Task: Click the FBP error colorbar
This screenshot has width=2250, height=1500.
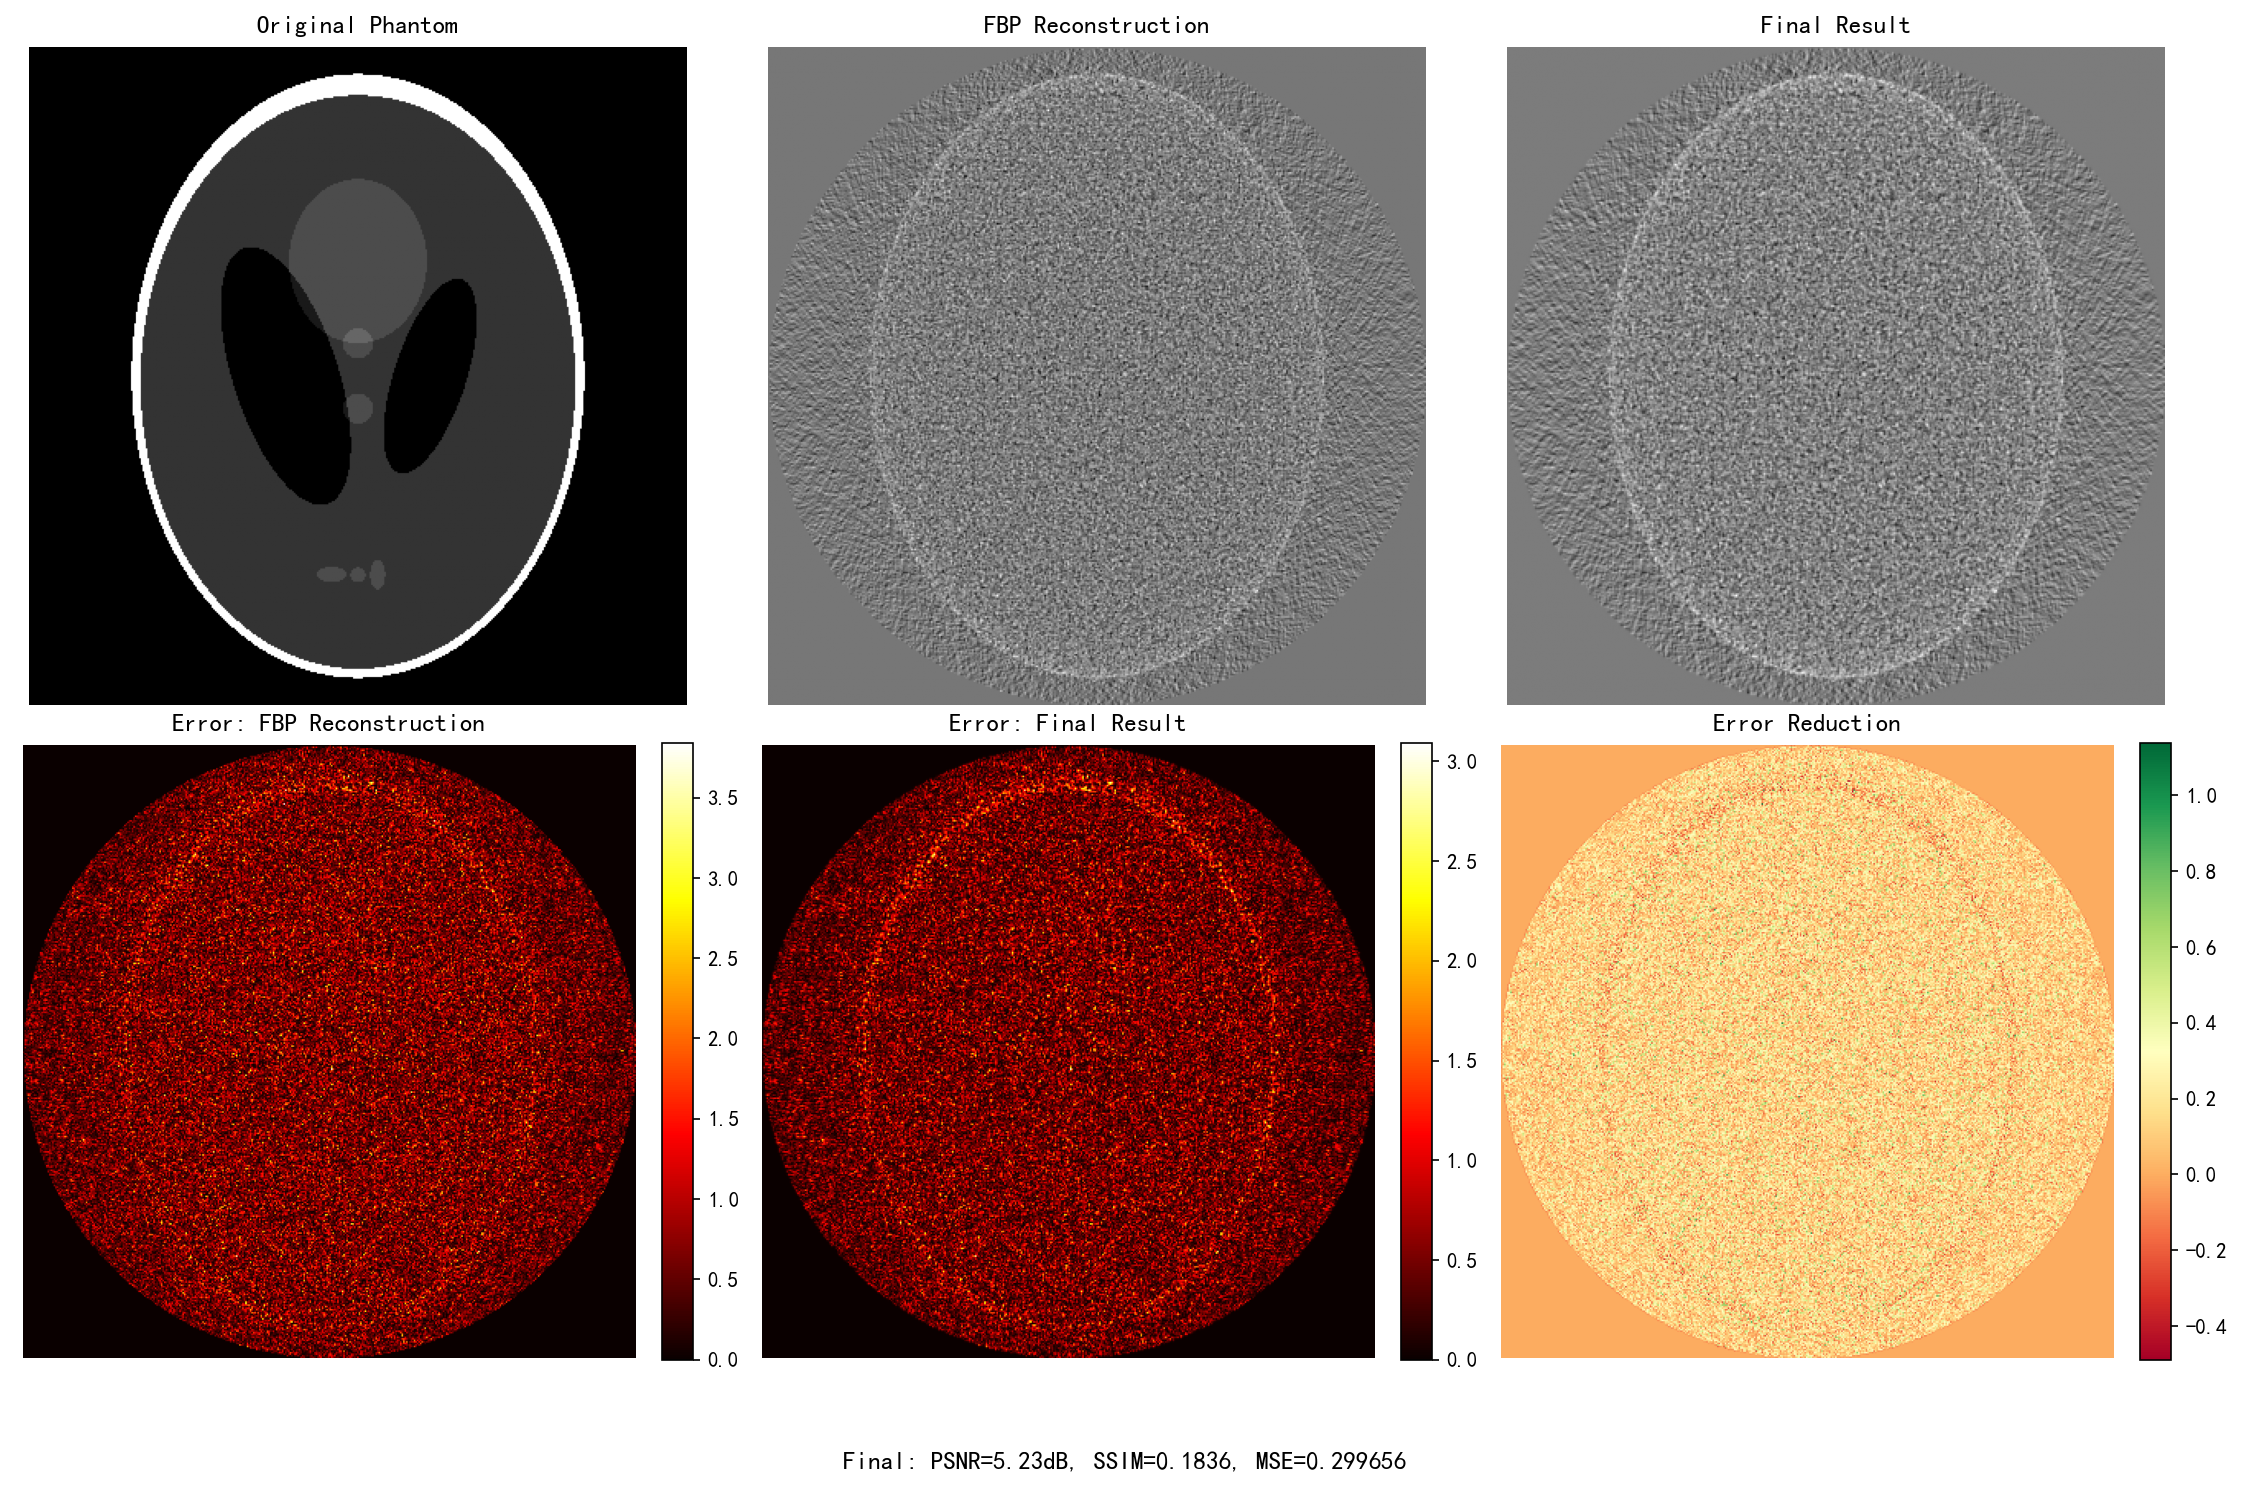Action: [677, 1050]
